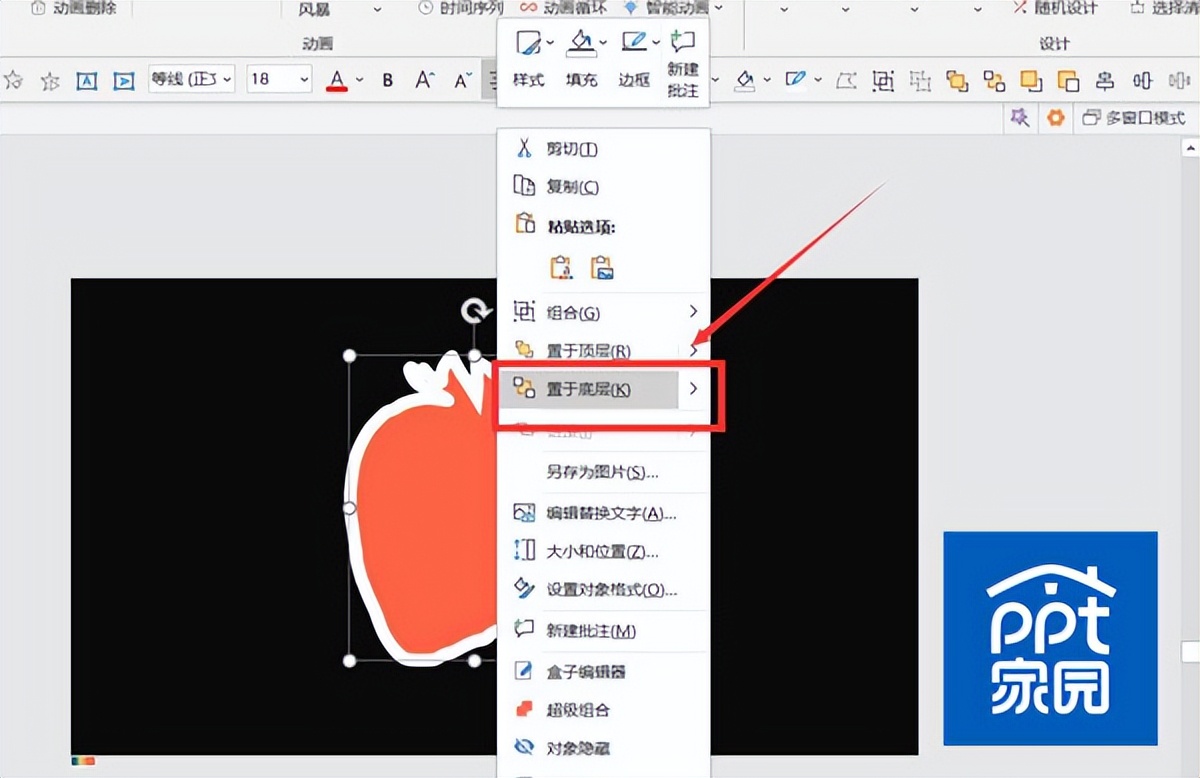Select the Bold formatting icon
This screenshot has width=1200, height=778.
pyautogui.click(x=387, y=79)
